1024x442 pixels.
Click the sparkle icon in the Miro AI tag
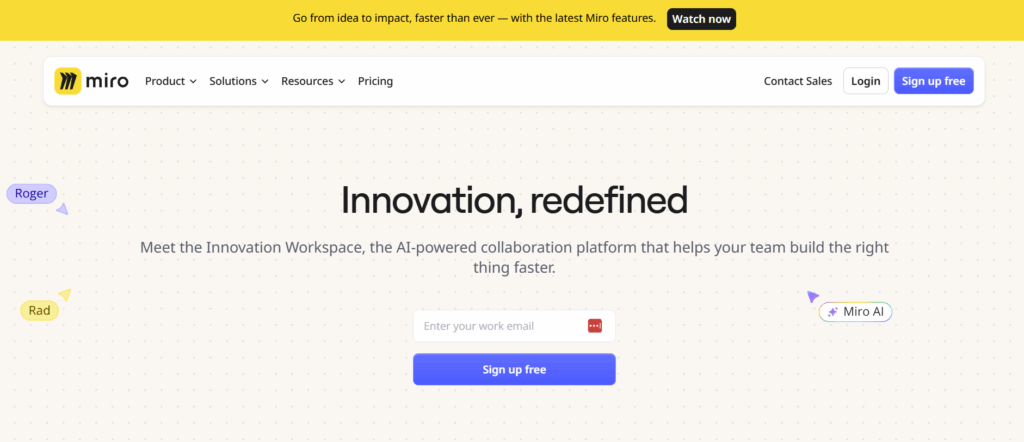[x=832, y=312]
